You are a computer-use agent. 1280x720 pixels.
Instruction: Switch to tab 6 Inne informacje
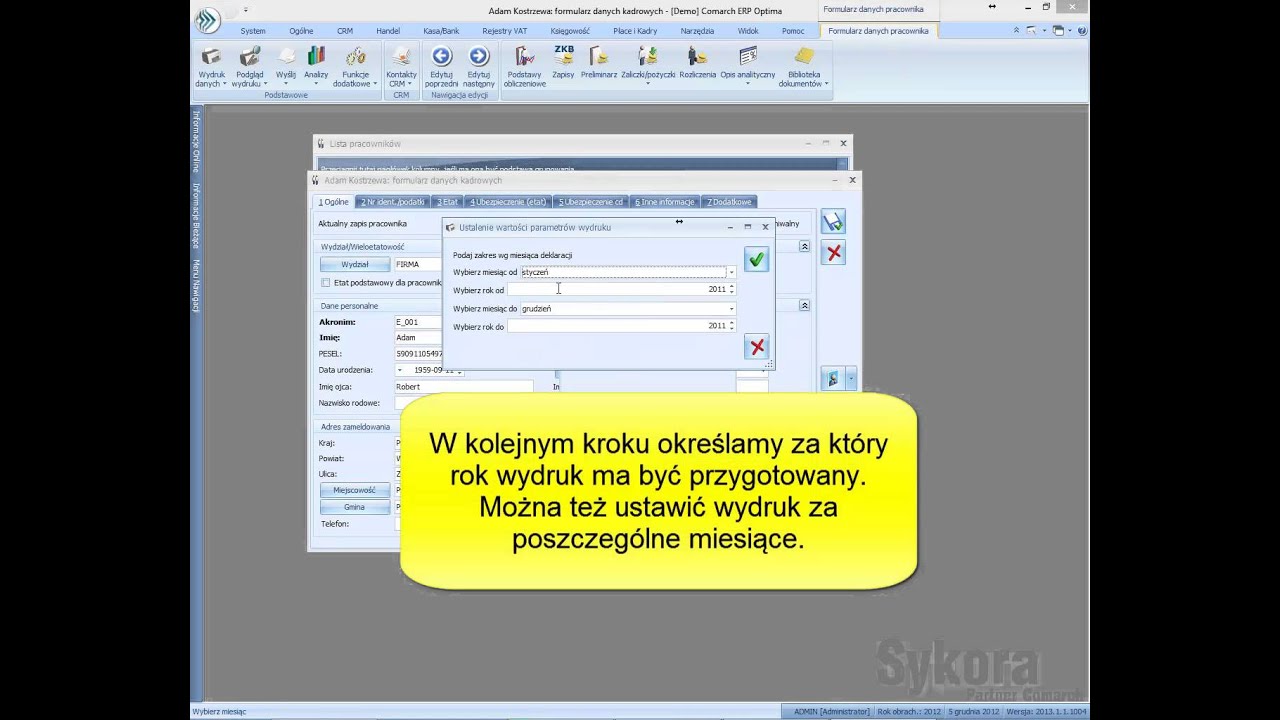[665, 202]
